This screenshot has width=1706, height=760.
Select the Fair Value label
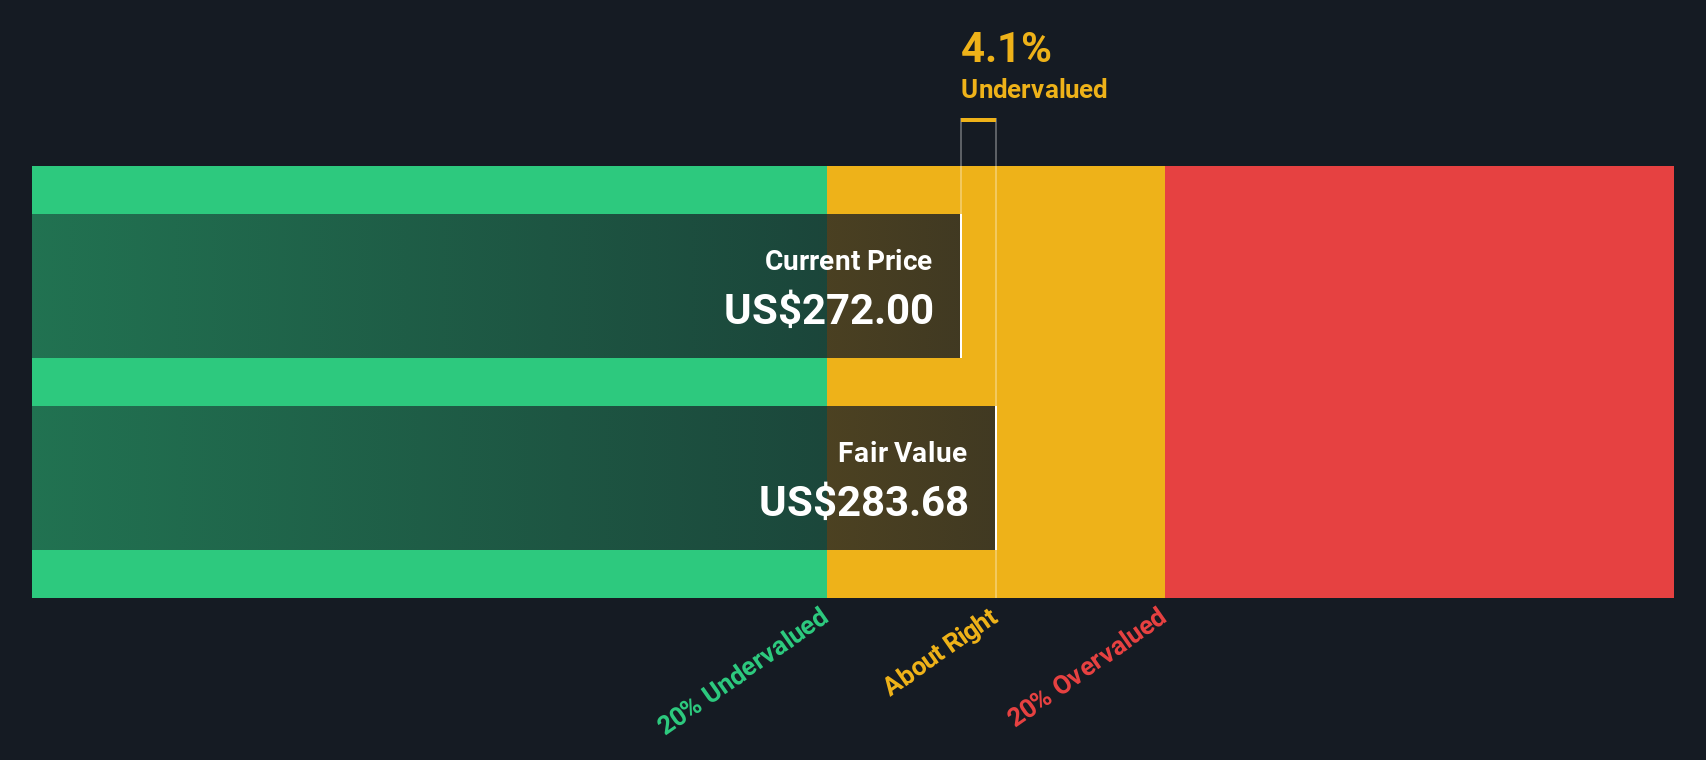pos(902,452)
